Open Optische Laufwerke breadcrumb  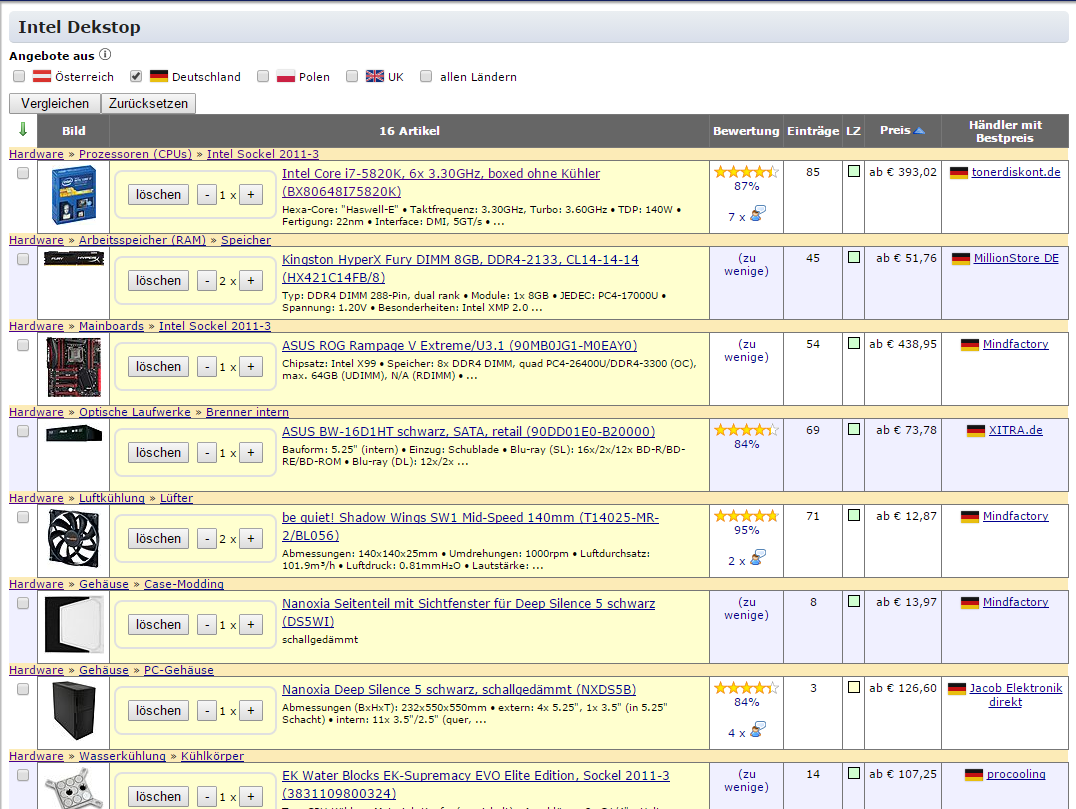tap(134, 412)
